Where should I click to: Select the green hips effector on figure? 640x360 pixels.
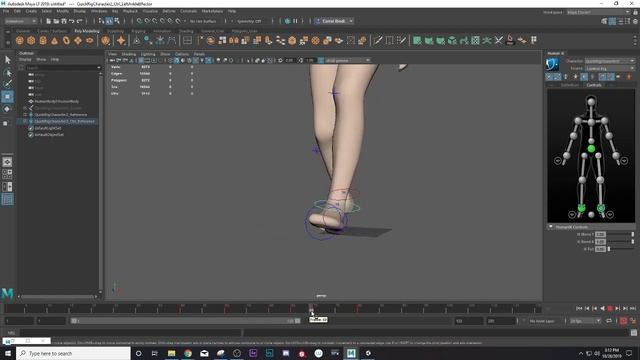point(591,149)
